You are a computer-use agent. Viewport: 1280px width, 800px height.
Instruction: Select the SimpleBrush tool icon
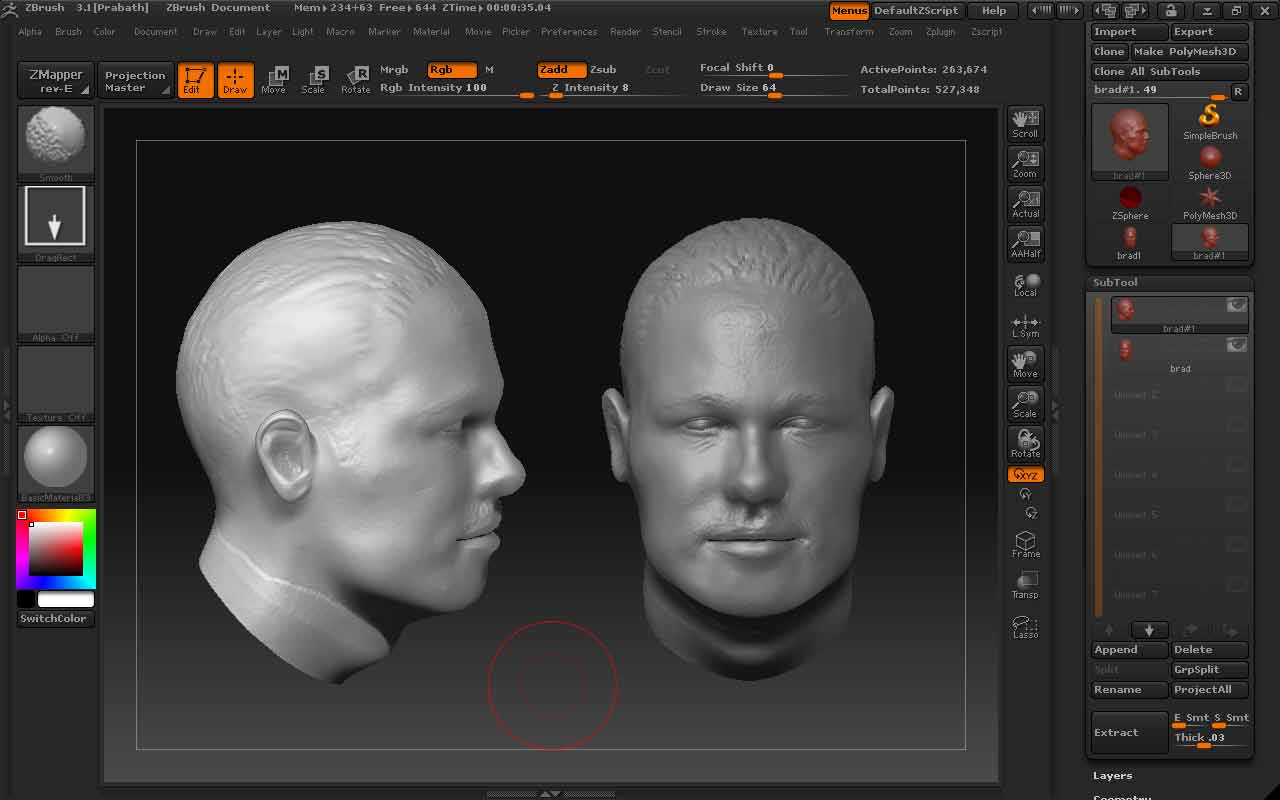pos(1210,121)
